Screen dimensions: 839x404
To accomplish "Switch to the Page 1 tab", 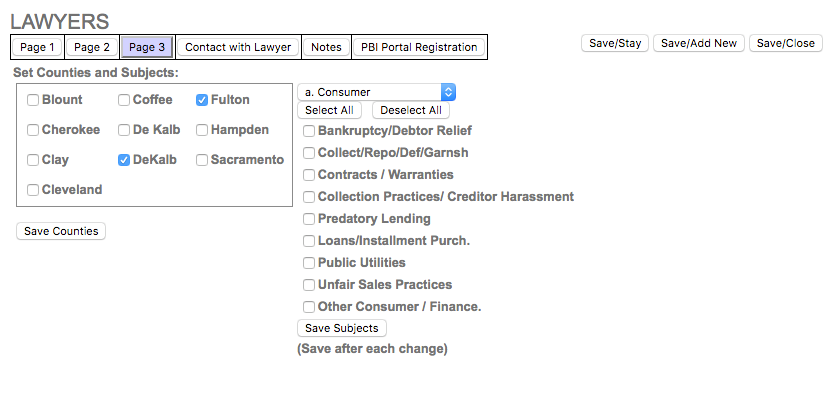I will pyautogui.click(x=37, y=47).
